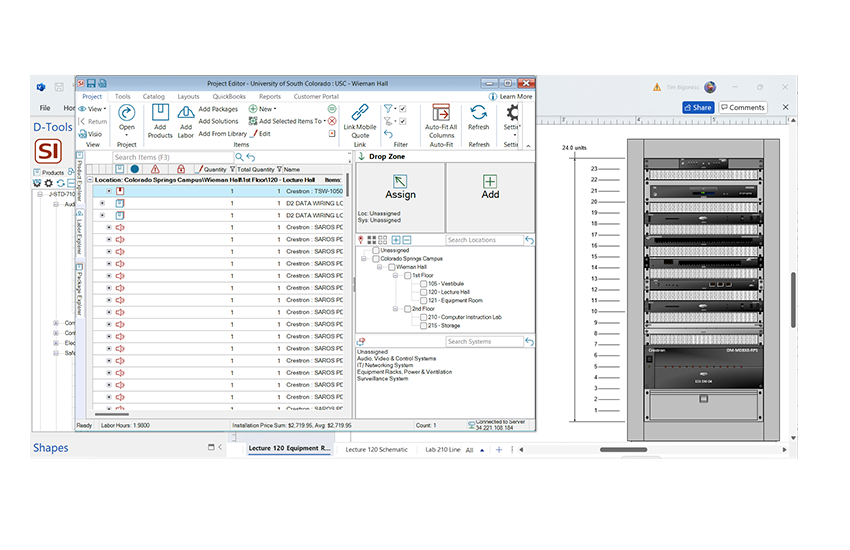Click the warning triangle column header icon
The image size is (850, 550).
(156, 169)
